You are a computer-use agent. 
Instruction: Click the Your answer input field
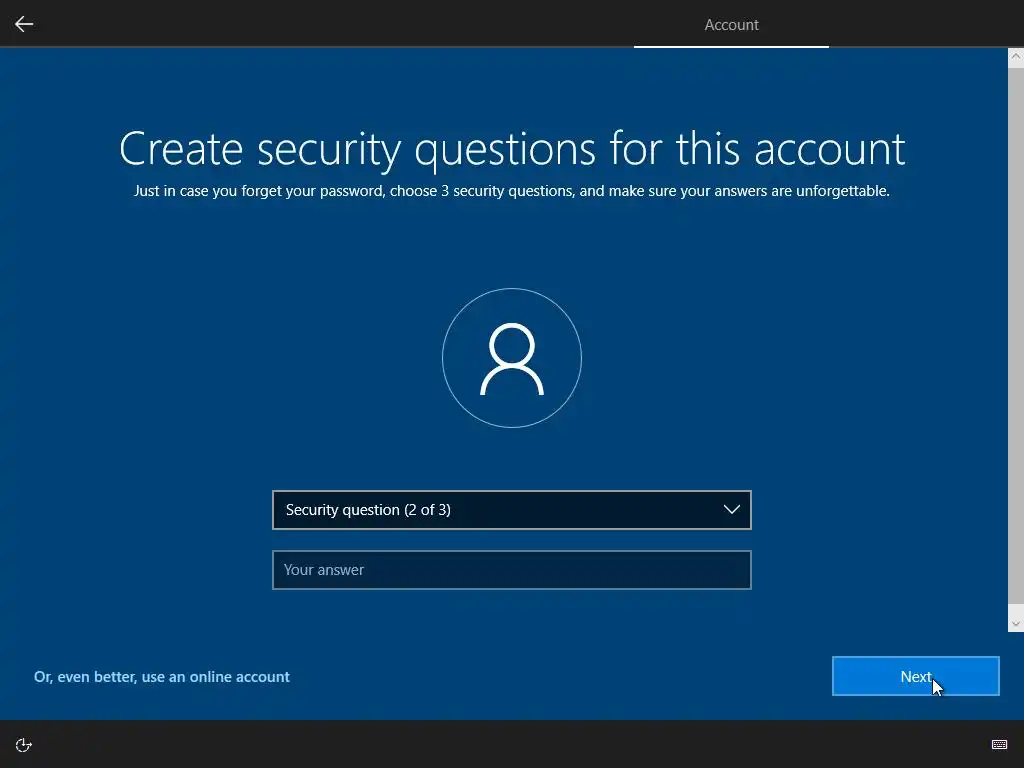tap(511, 570)
